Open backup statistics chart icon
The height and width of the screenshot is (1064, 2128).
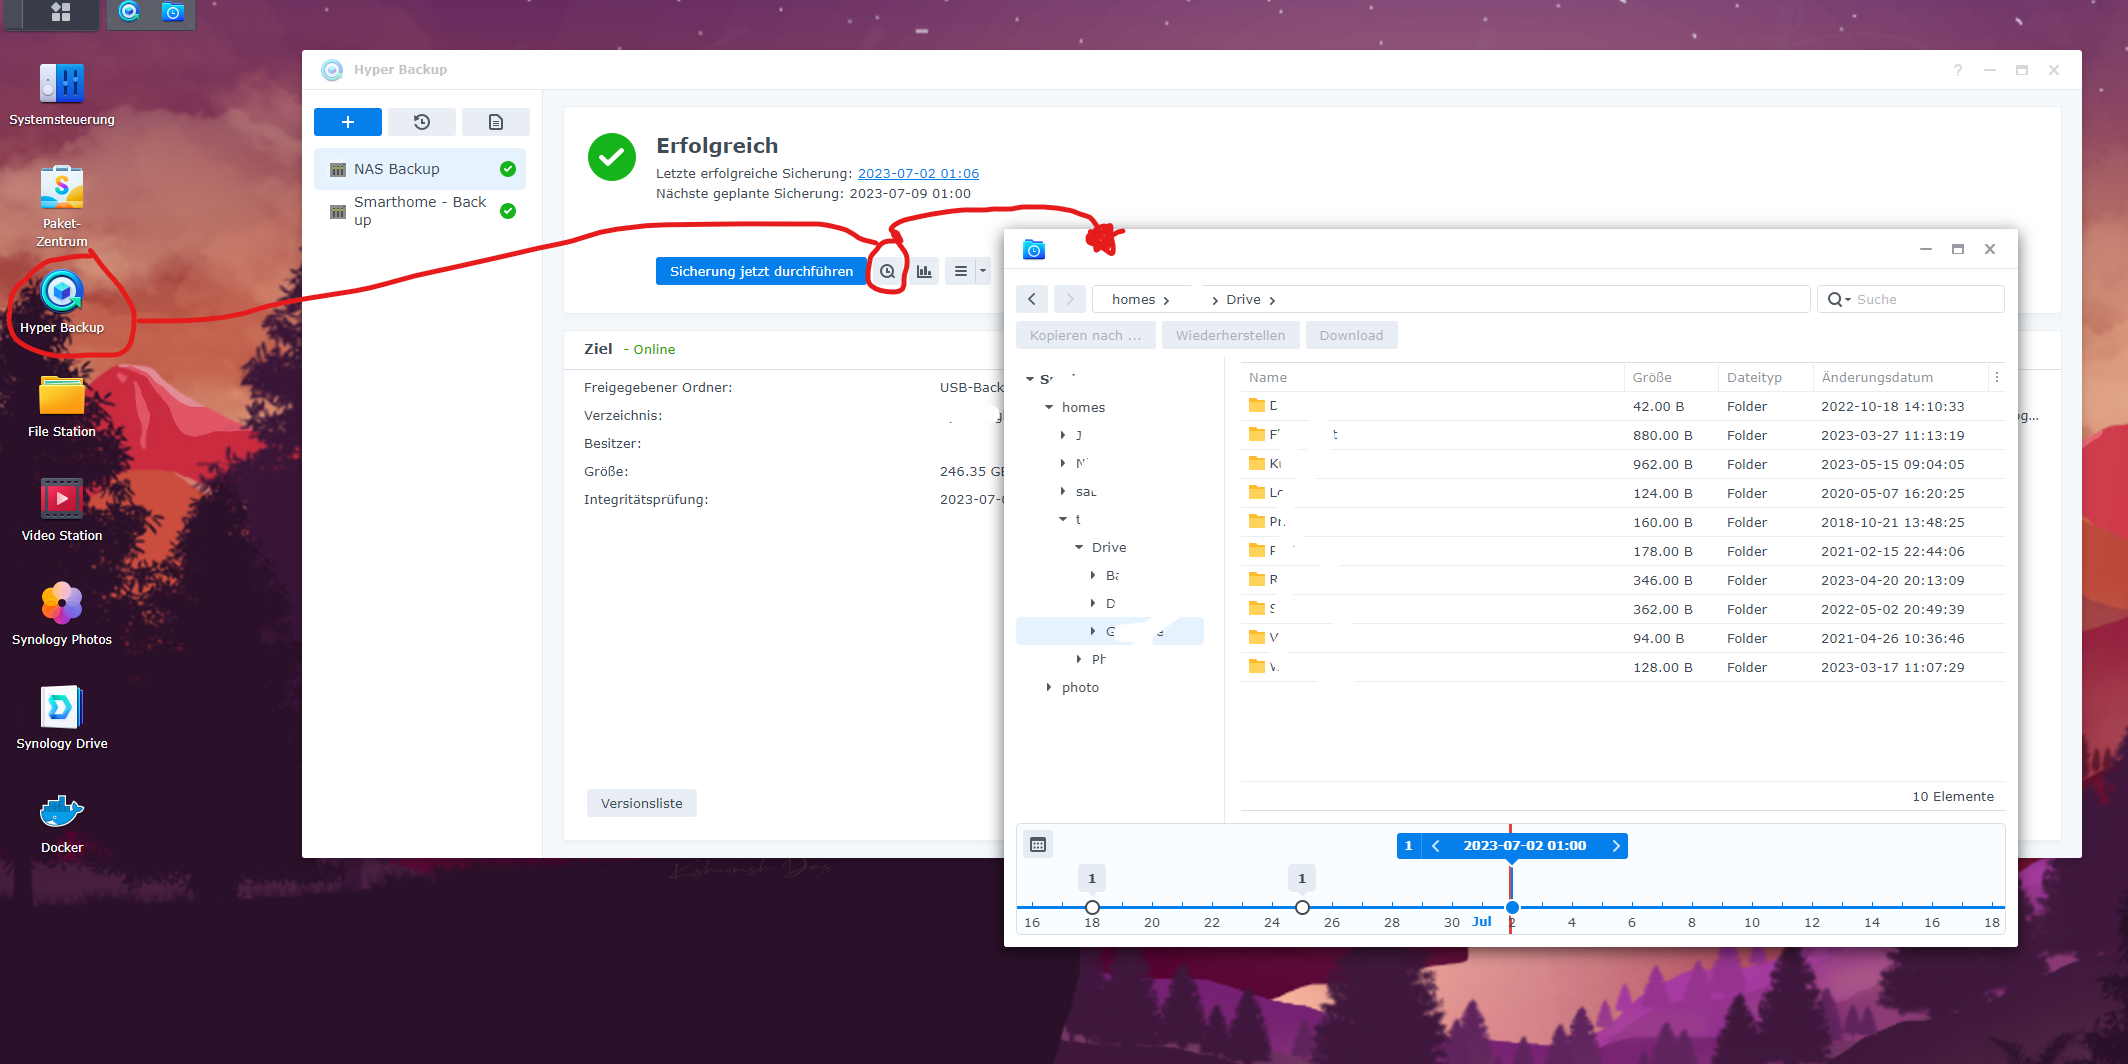coord(924,271)
